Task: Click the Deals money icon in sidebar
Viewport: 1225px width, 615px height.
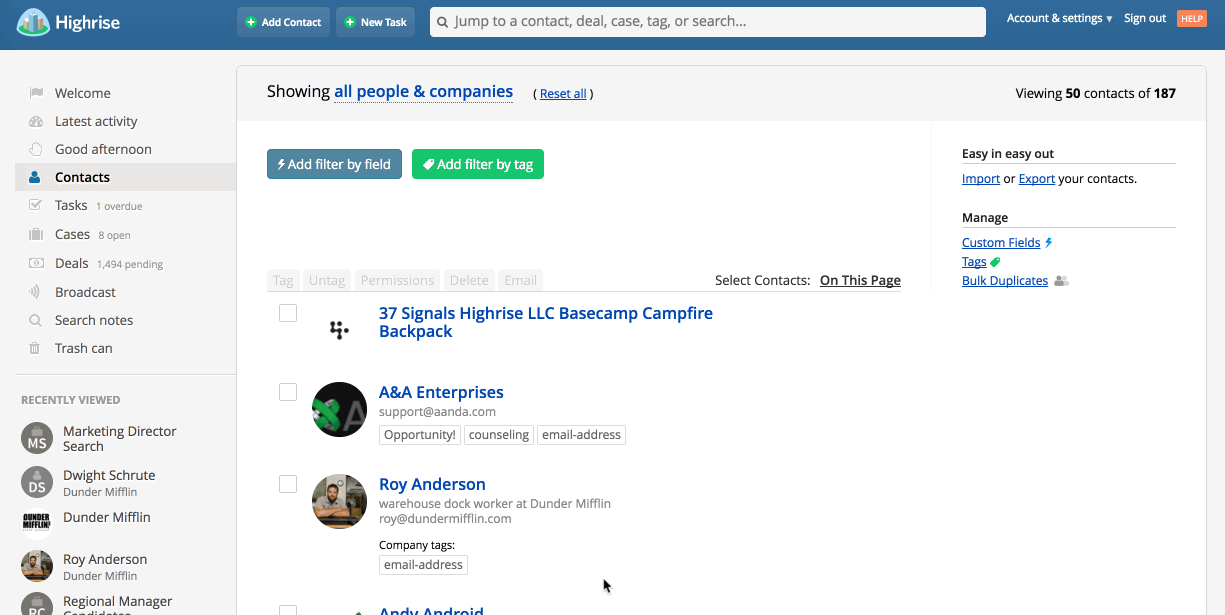Action: [36, 263]
